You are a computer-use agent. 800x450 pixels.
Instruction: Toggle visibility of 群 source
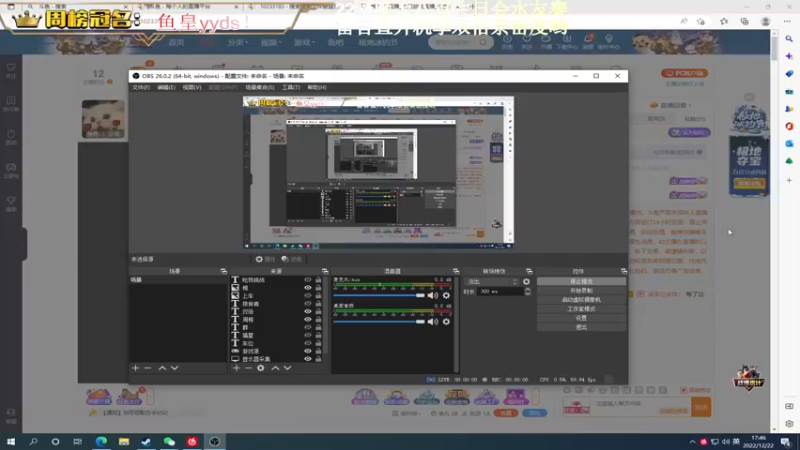coord(308,328)
